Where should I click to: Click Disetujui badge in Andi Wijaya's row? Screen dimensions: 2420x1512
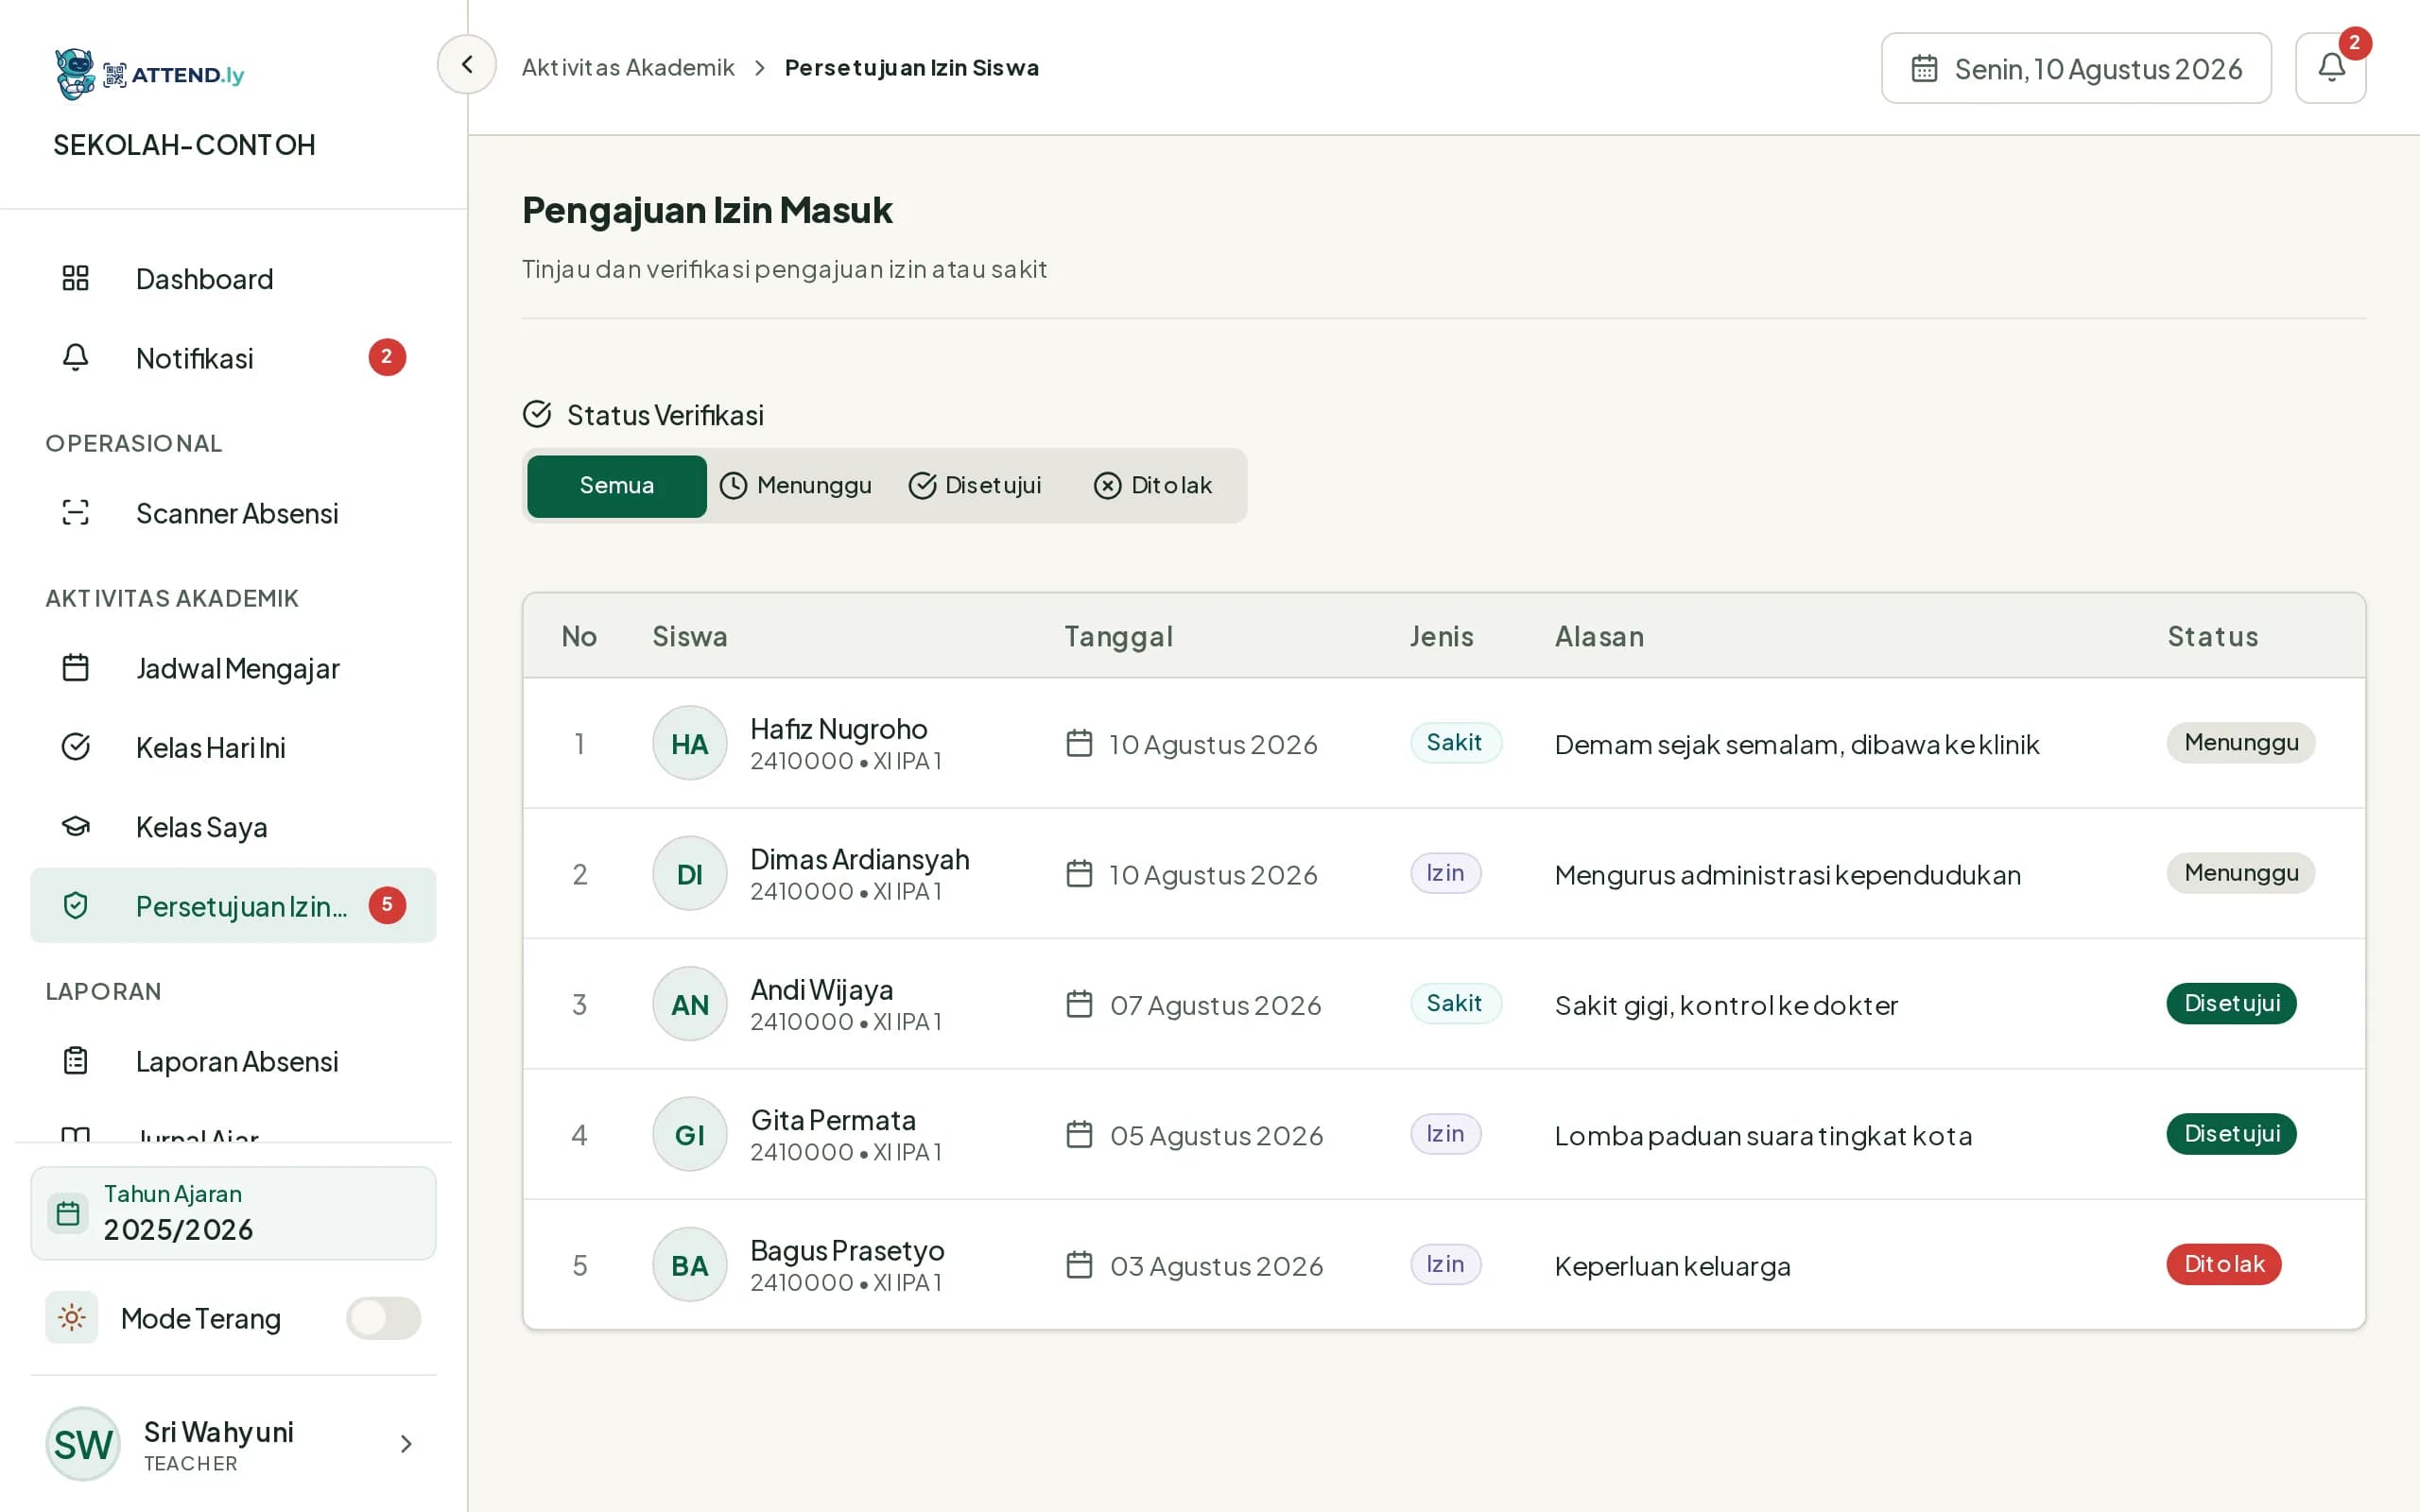tap(2231, 1003)
